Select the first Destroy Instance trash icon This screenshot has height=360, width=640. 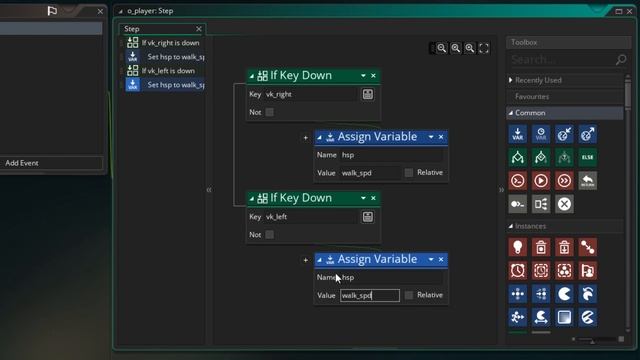click(x=541, y=247)
